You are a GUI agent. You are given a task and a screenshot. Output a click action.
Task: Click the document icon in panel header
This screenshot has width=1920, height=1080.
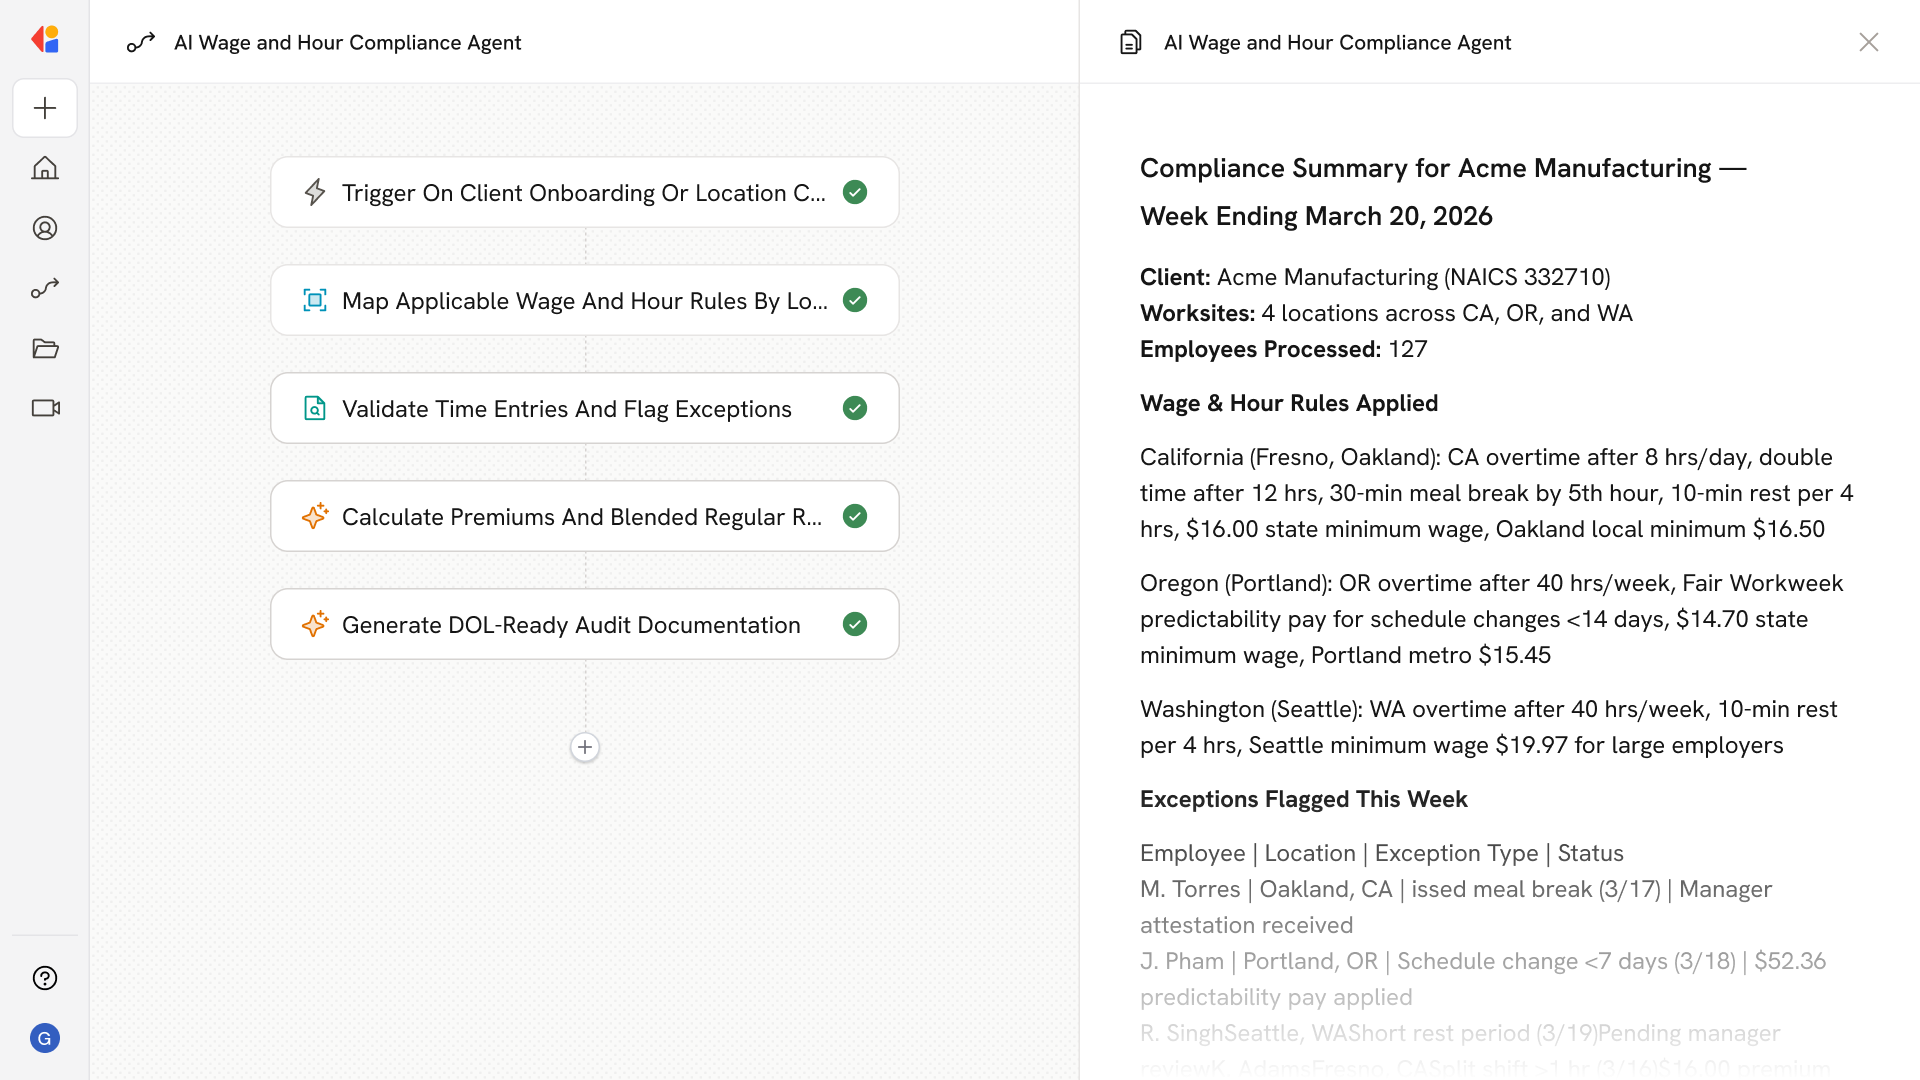1130,42
